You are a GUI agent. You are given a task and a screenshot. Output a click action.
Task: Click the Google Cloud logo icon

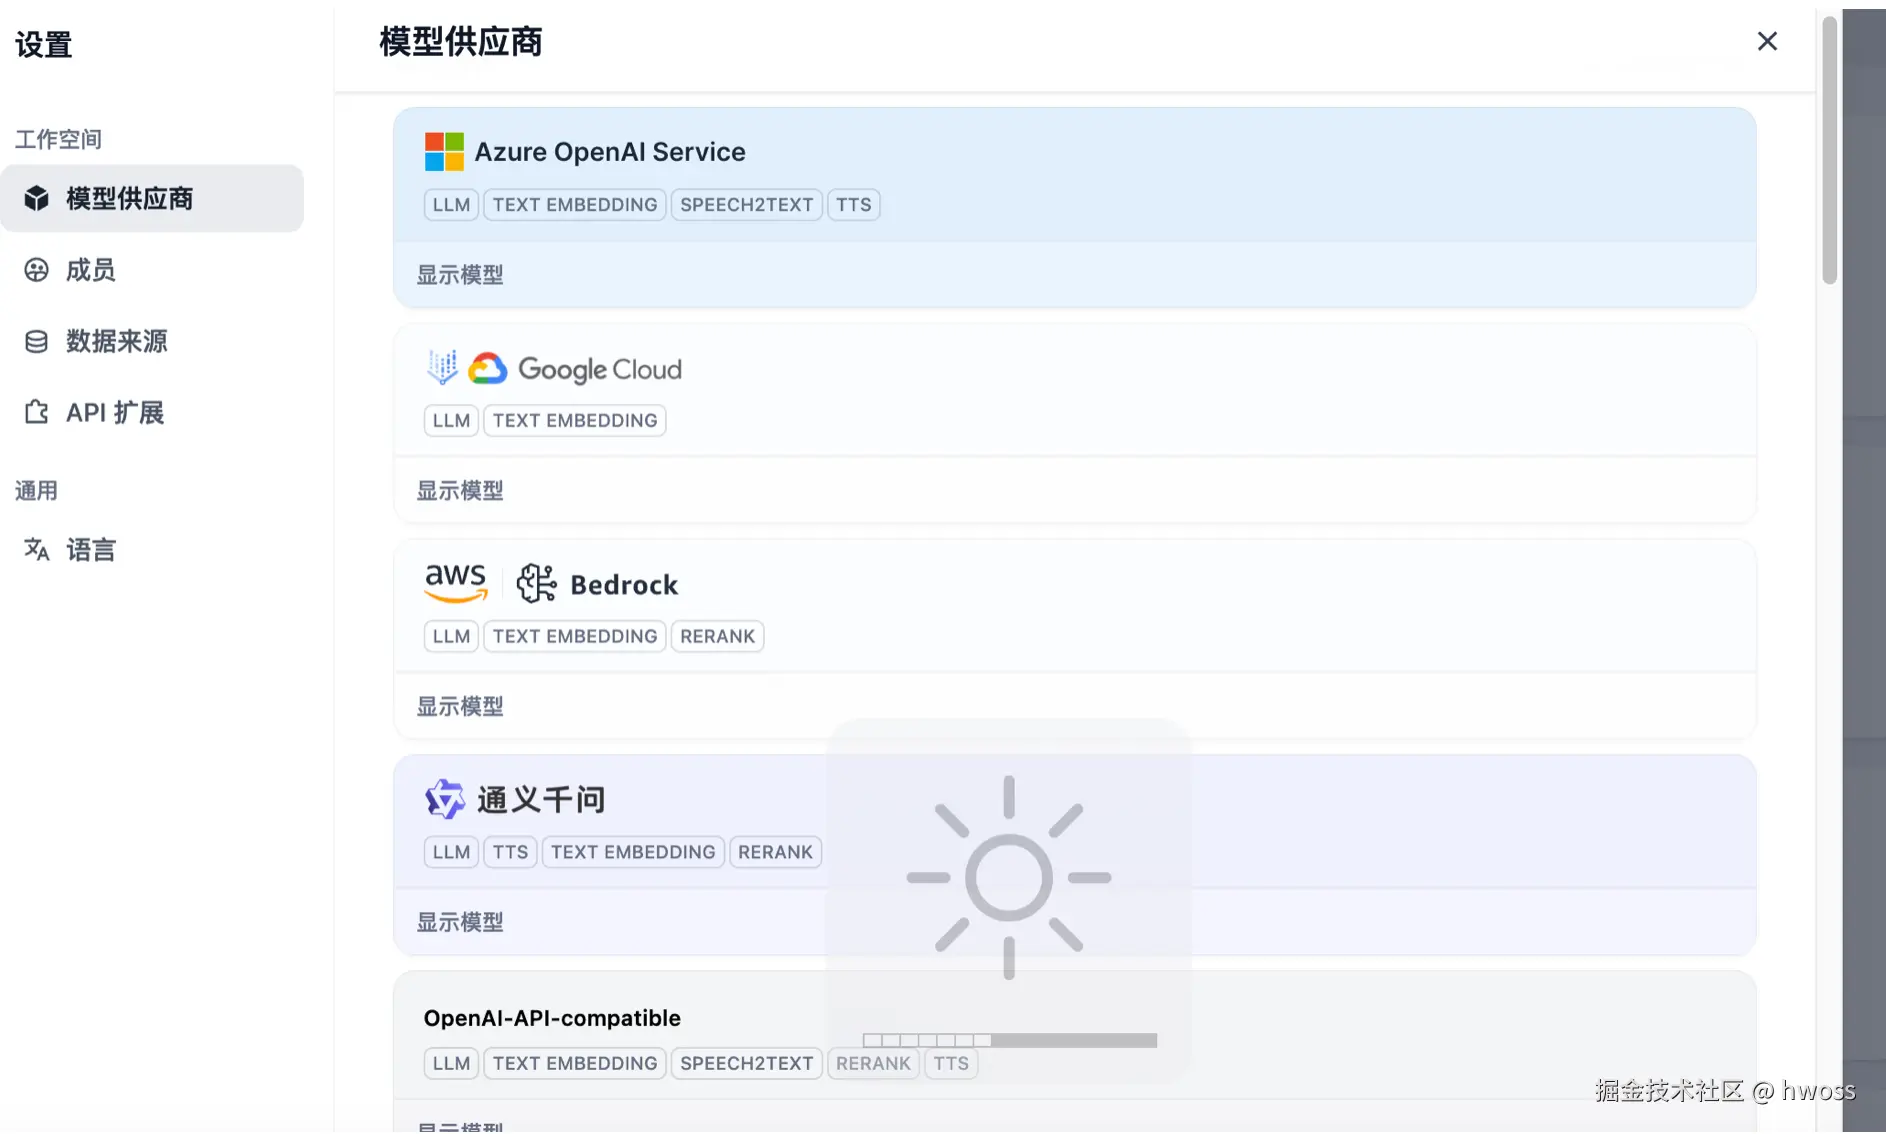pyautogui.click(x=488, y=369)
